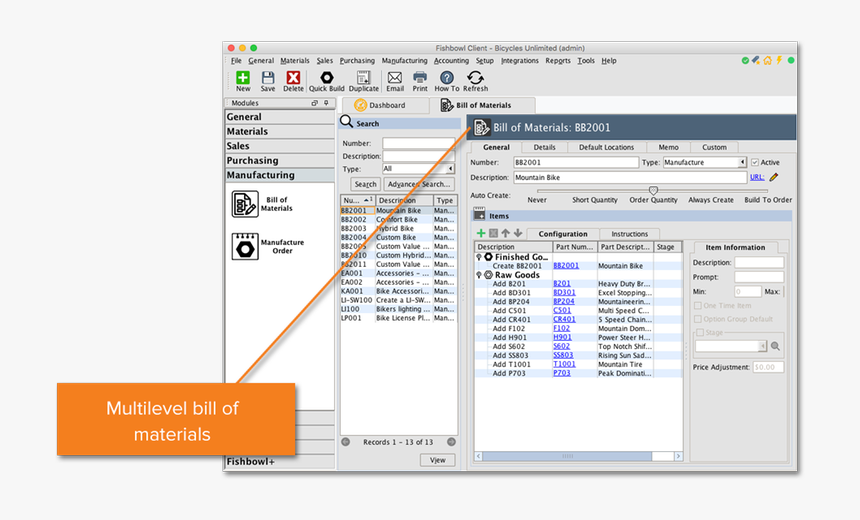The image size is (860, 520).
Task: Open the BOM Type Manufacture dropdown
Action: pyautogui.click(x=741, y=162)
